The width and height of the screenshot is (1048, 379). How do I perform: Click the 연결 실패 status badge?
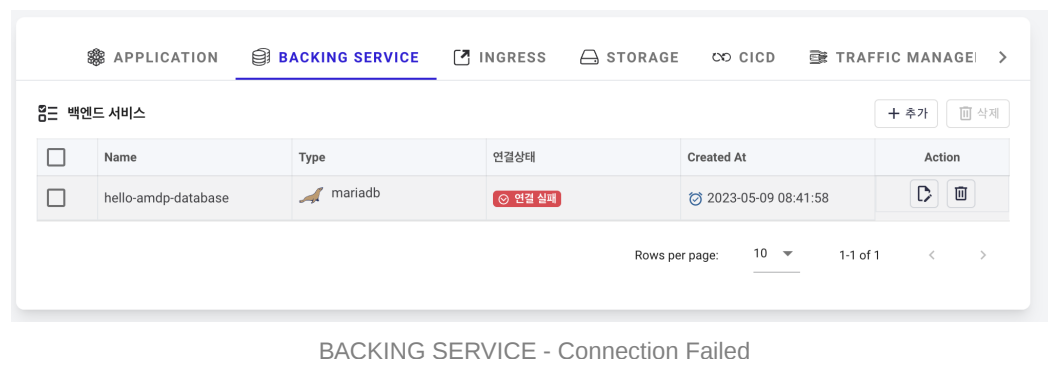click(x=527, y=199)
